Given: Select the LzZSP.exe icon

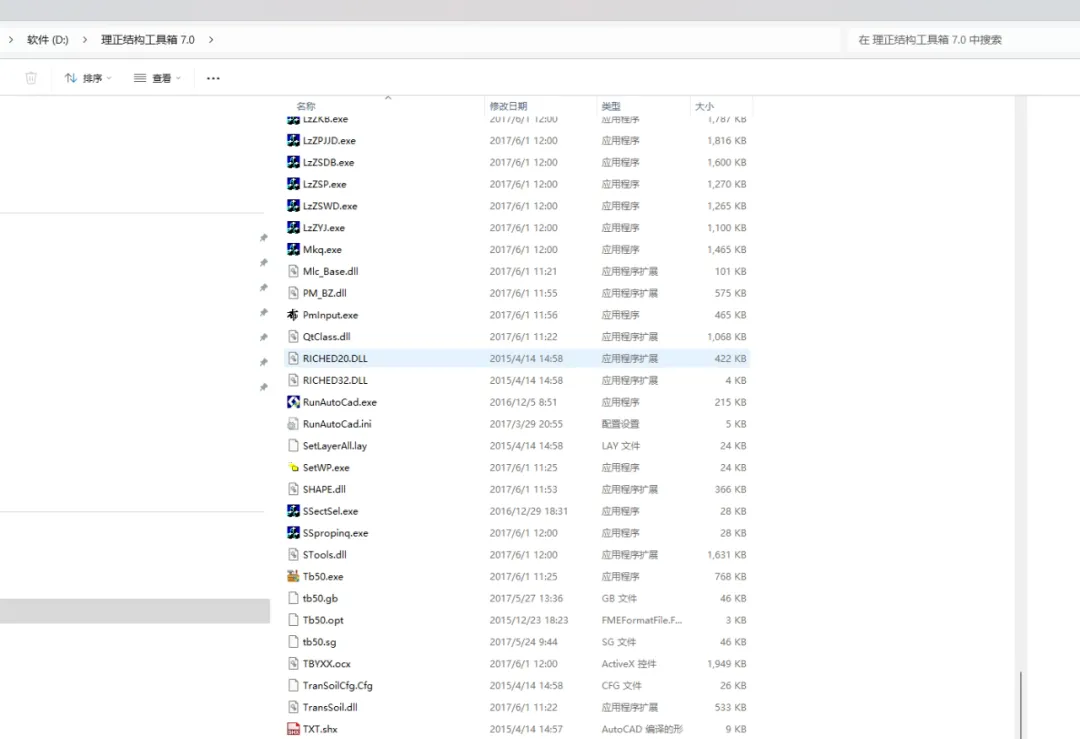Looking at the screenshot, I should tap(293, 184).
